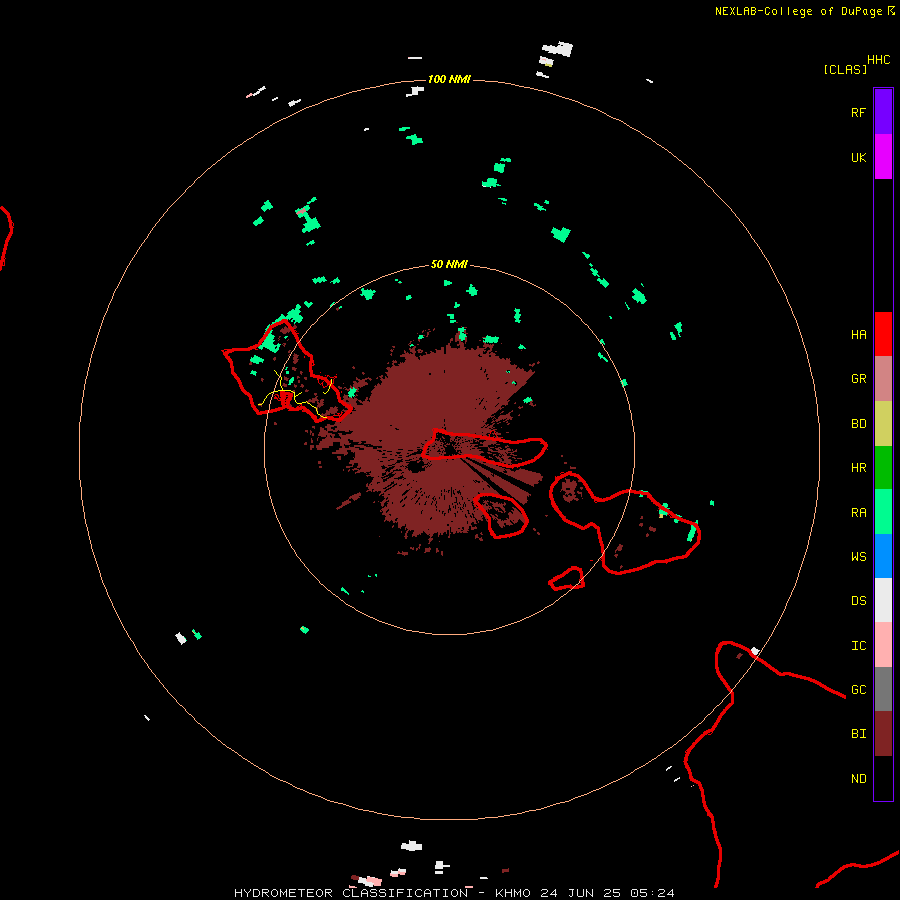Click the DS legend label
The image size is (900, 900).
click(x=858, y=601)
